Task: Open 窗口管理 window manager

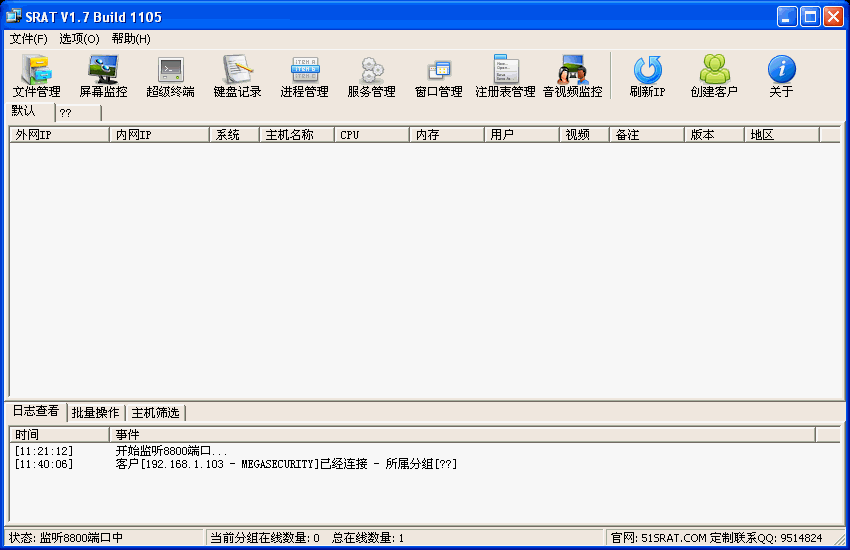Action: point(438,76)
